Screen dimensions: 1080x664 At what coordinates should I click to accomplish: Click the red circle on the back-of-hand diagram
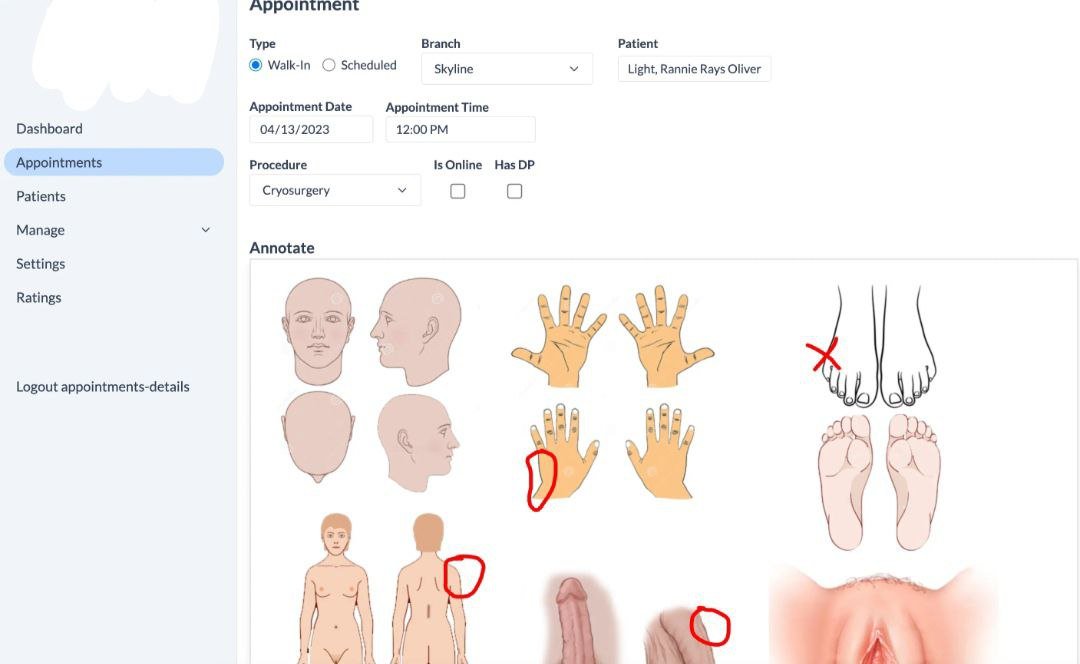541,479
